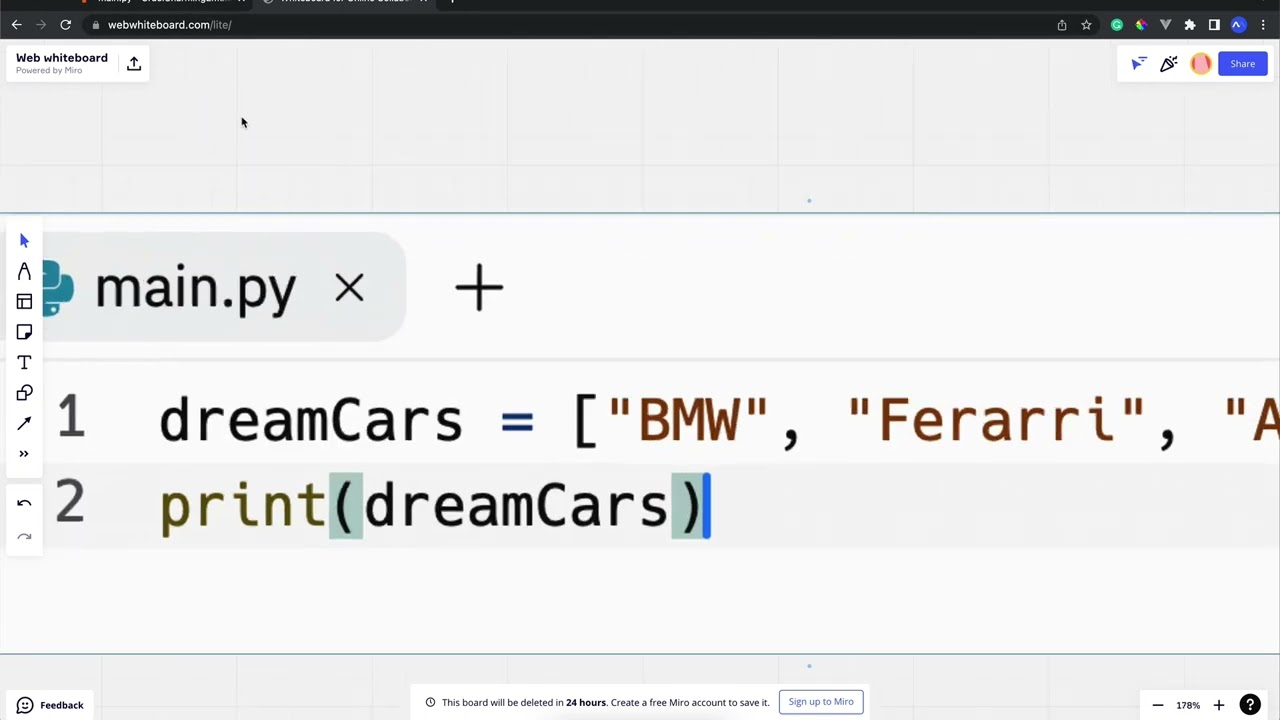This screenshot has height=720, width=1280.
Task: Click the 178% zoom level
Action: pos(1188,706)
